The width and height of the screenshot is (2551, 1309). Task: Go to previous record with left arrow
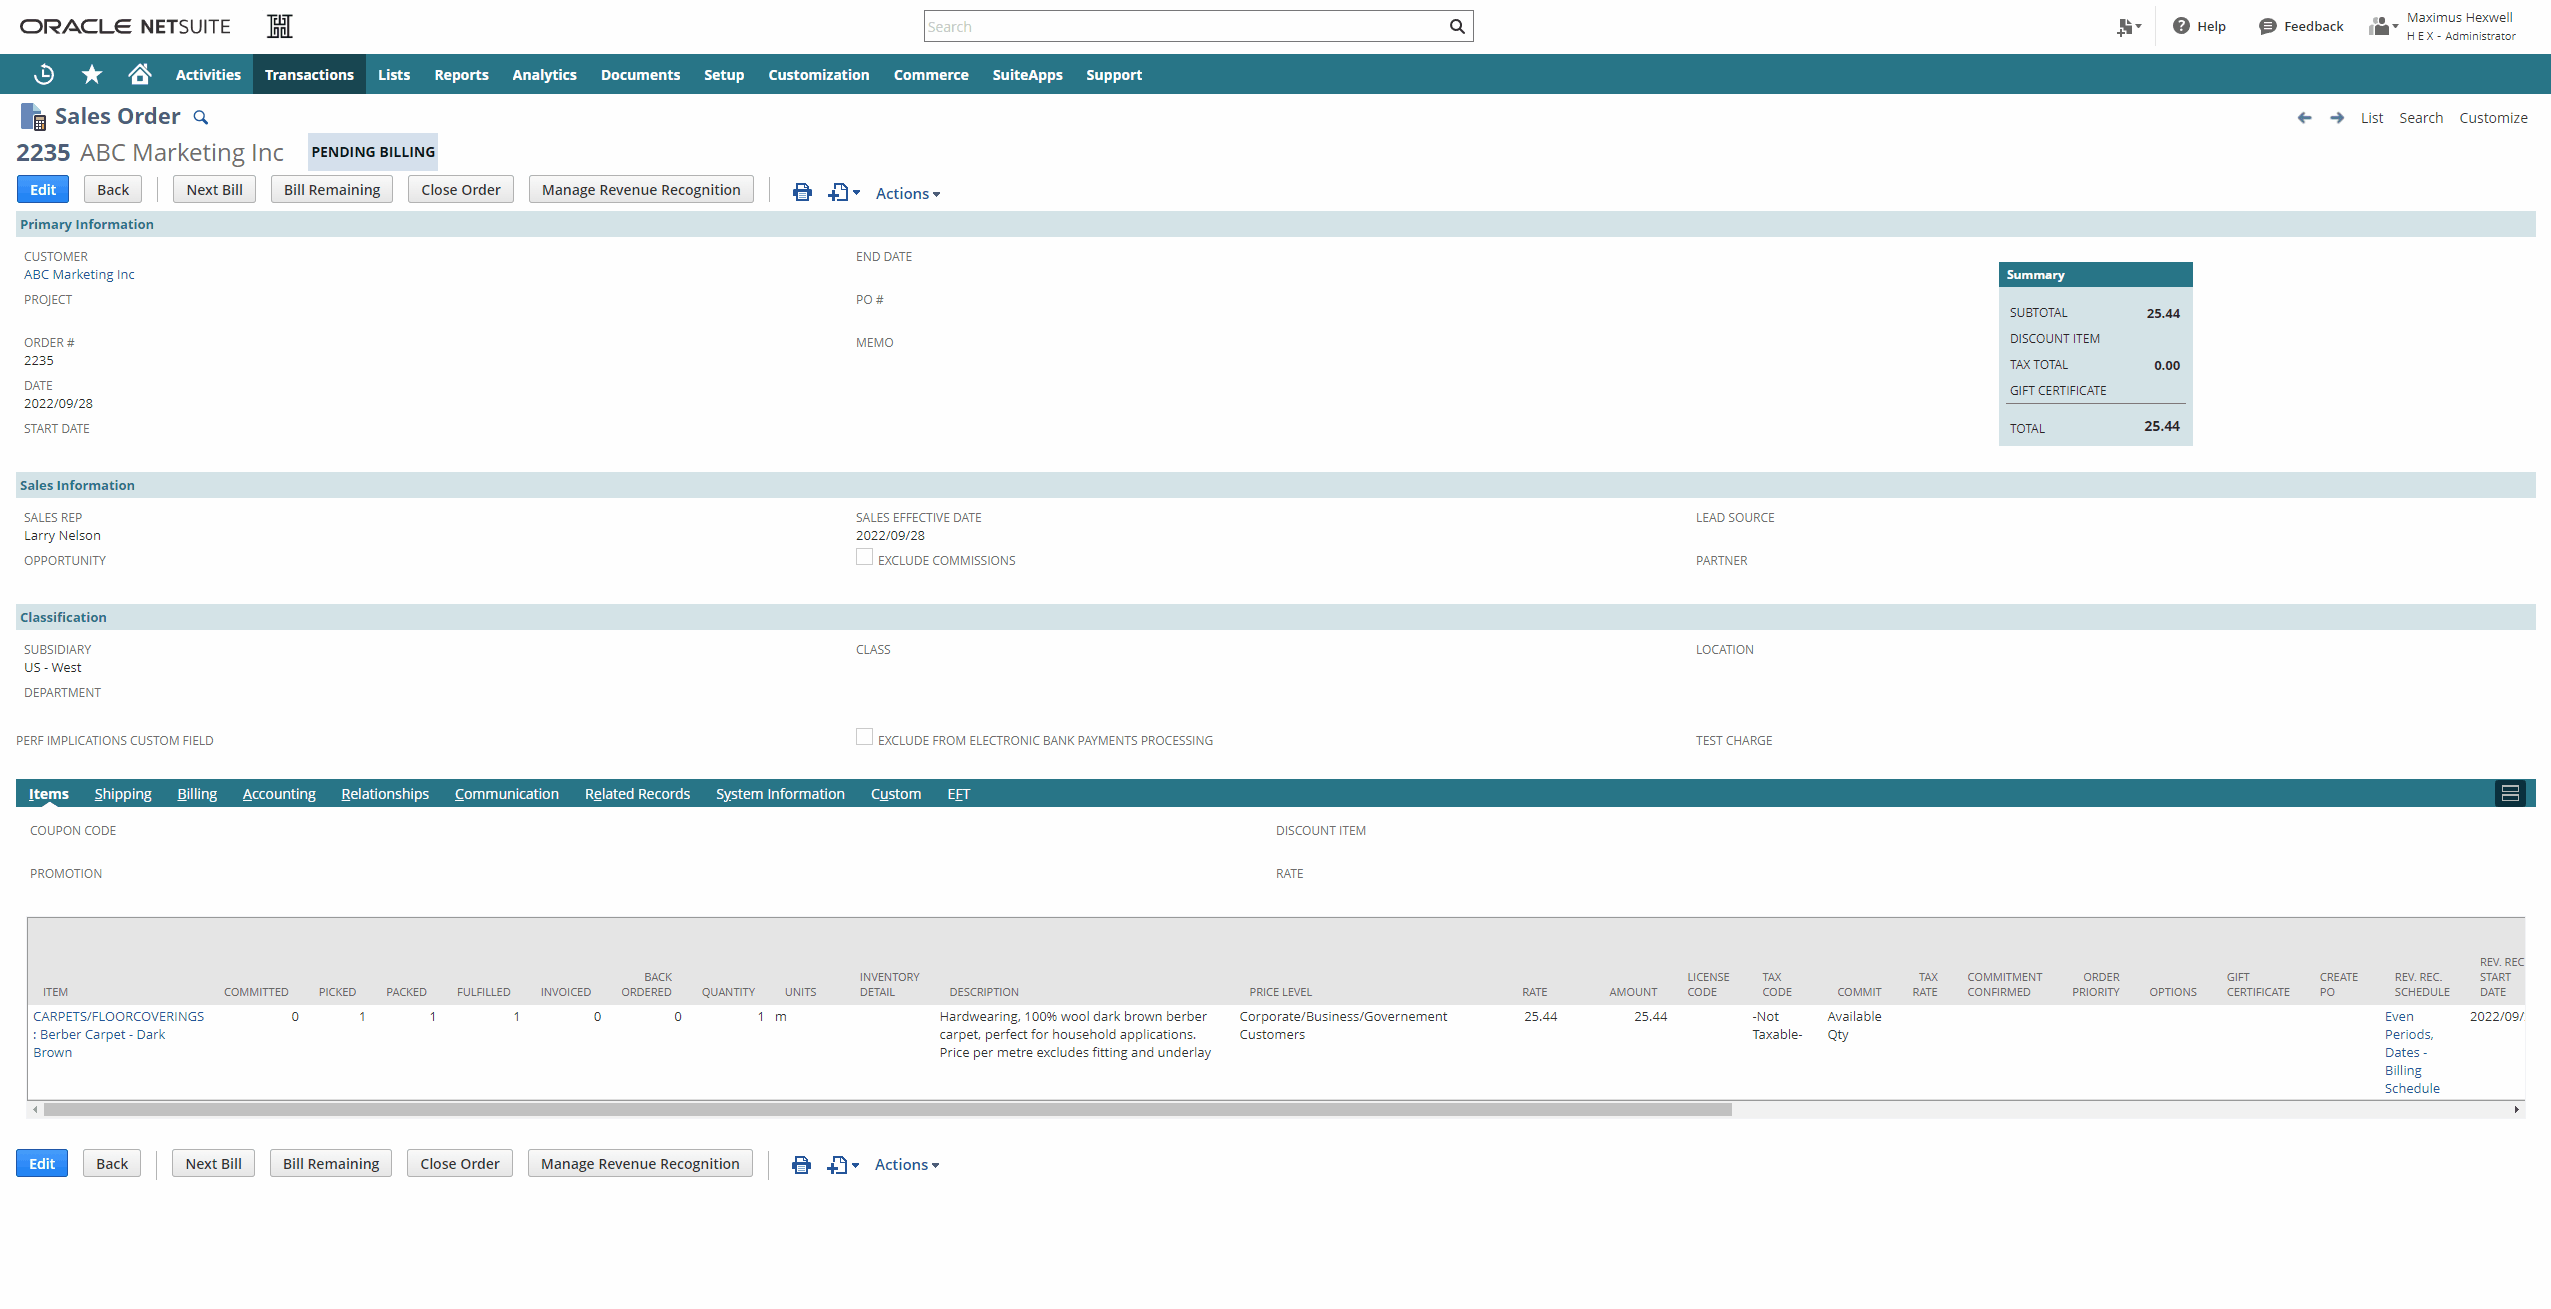click(2304, 118)
